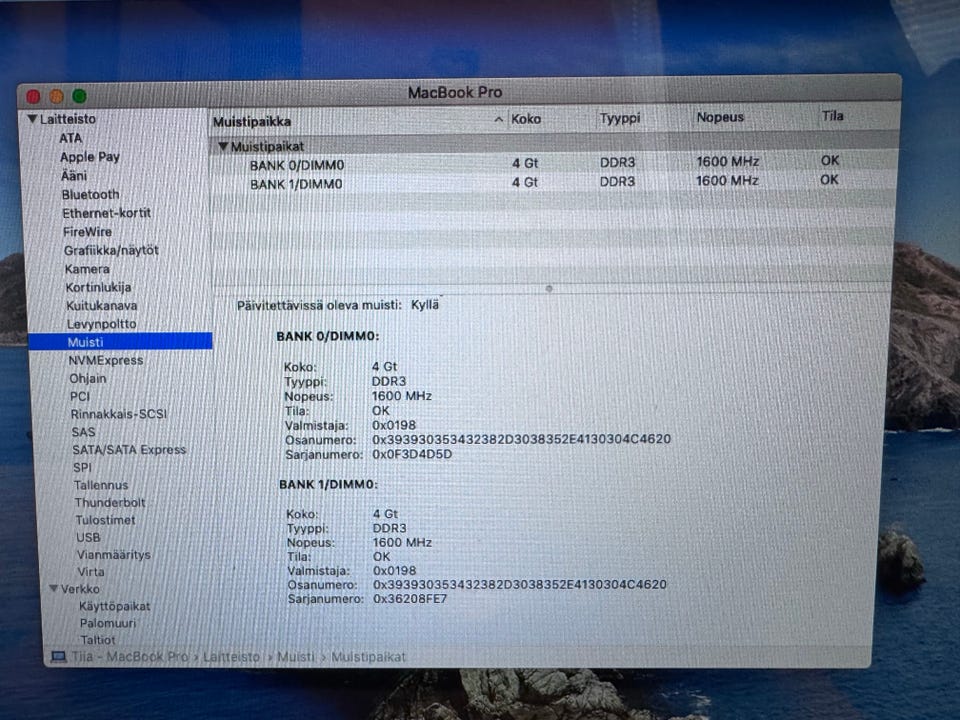This screenshot has width=960, height=720.
Task: Click Muisti in the path bar
Action: (296, 656)
